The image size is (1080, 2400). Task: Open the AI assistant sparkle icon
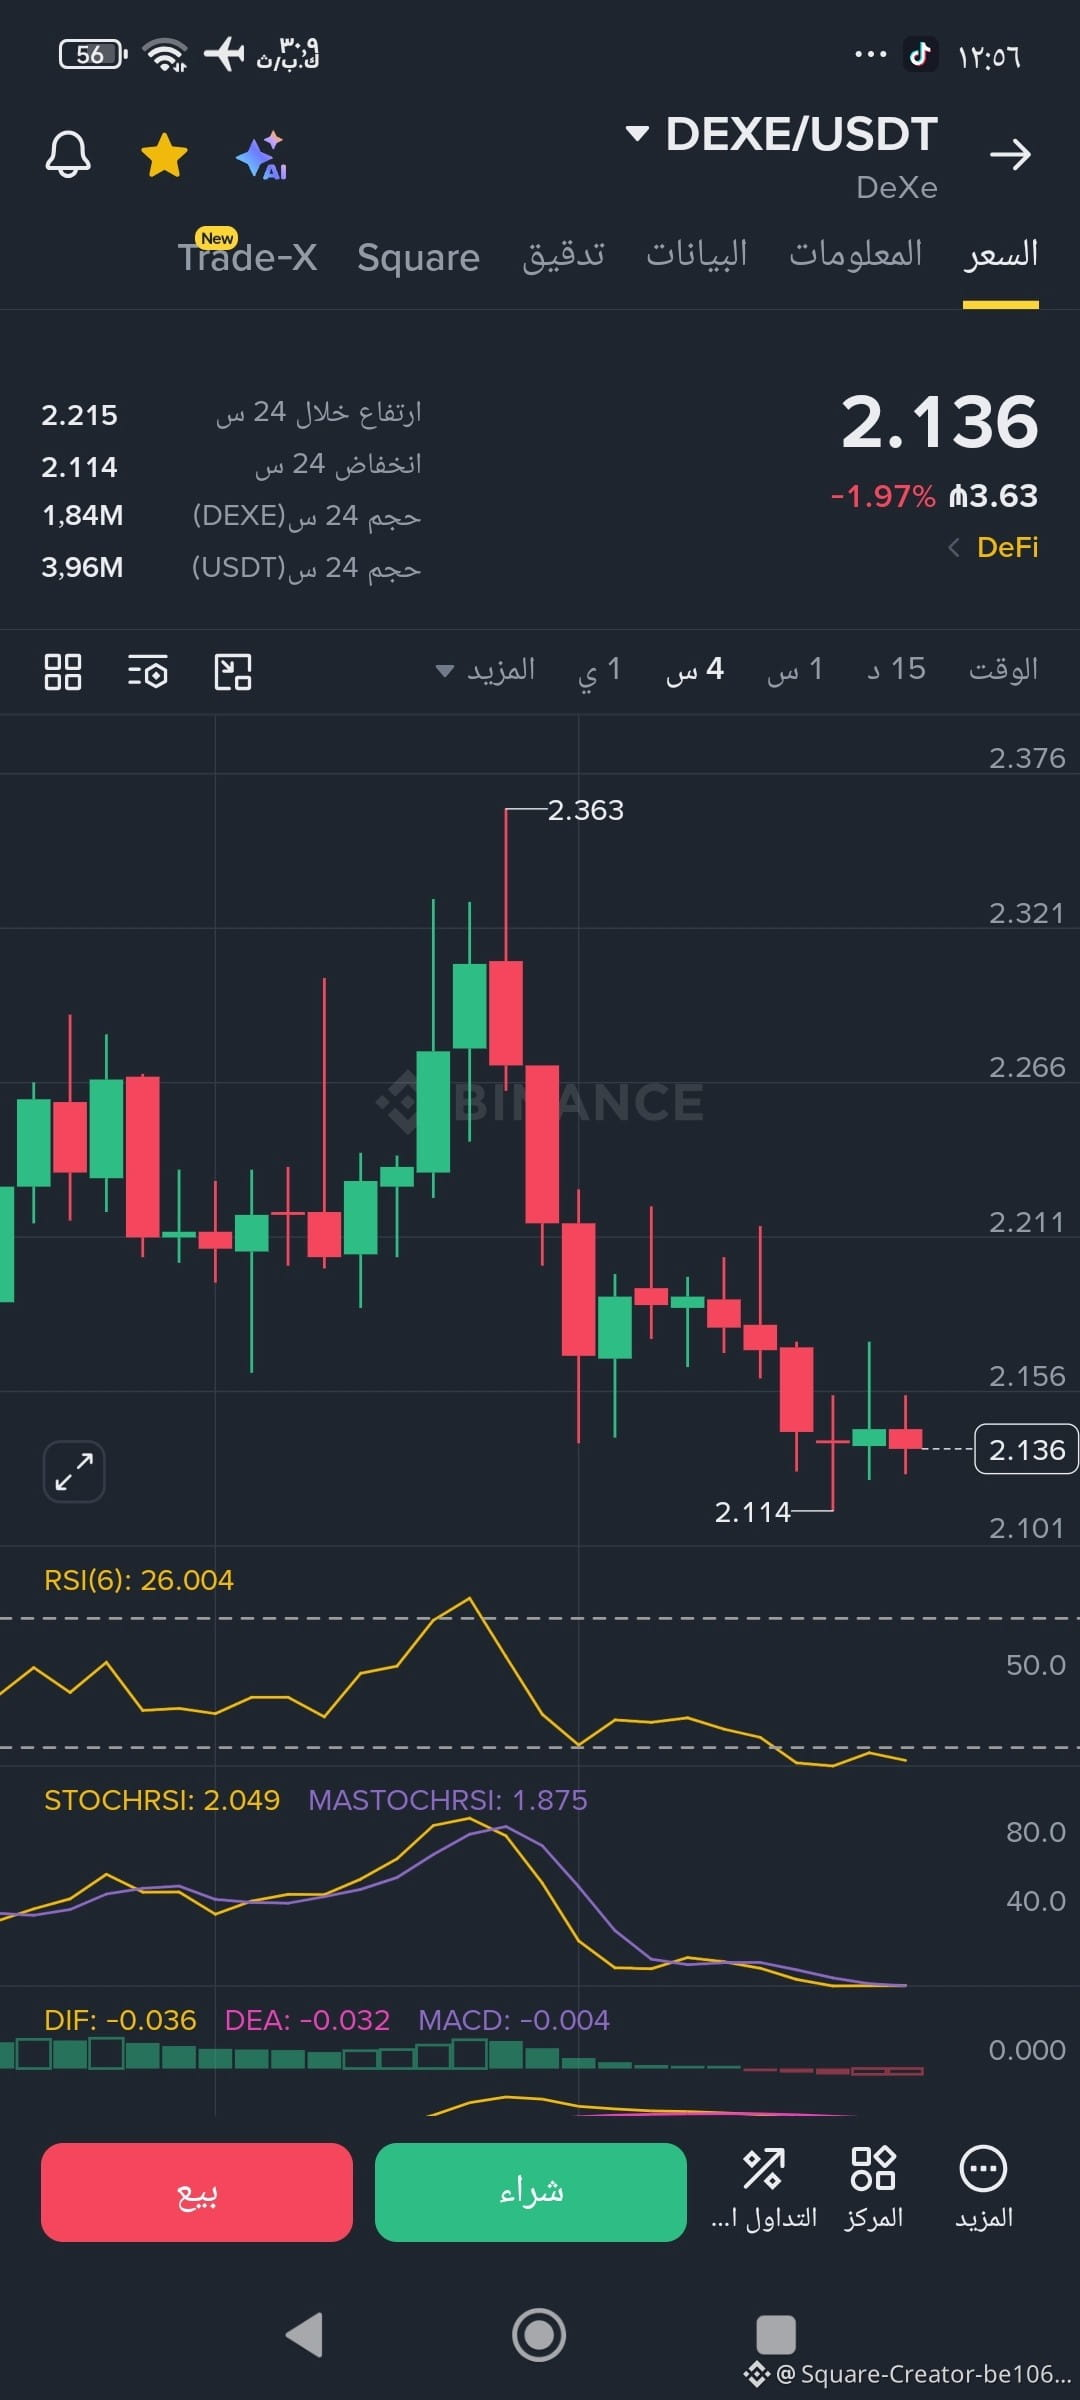point(262,156)
